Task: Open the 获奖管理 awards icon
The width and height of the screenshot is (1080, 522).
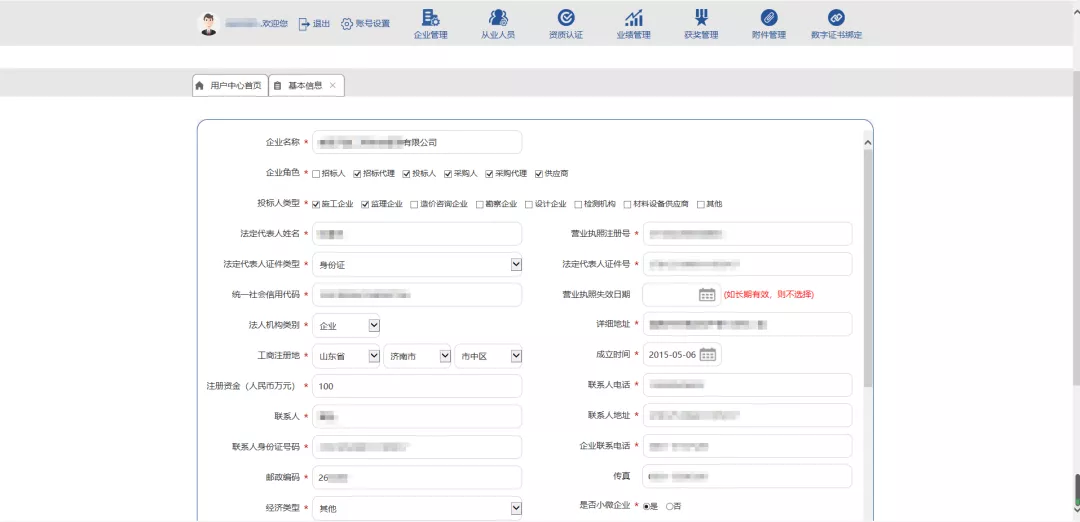Action: [701, 18]
